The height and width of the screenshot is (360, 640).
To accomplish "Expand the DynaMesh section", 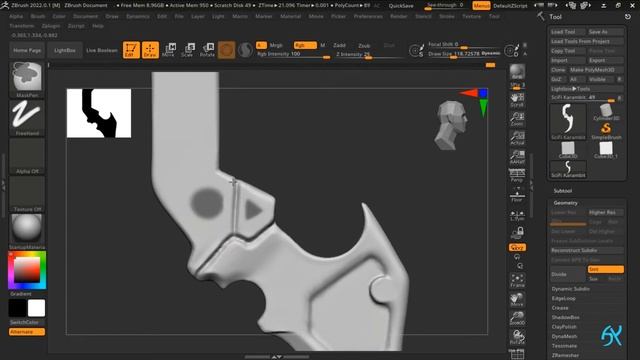I will 564,336.
